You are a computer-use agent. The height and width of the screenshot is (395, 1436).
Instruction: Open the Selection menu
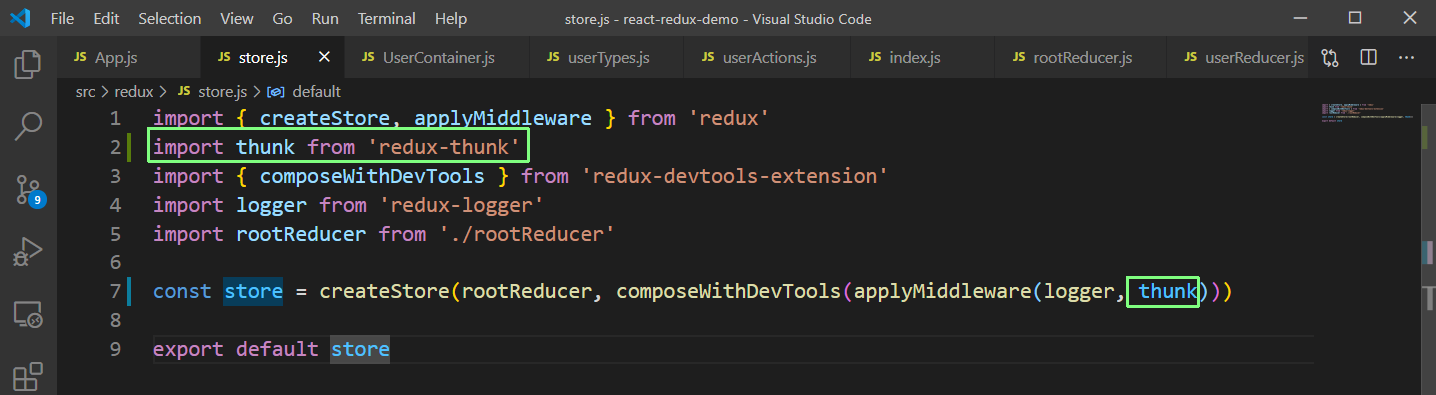pos(169,19)
